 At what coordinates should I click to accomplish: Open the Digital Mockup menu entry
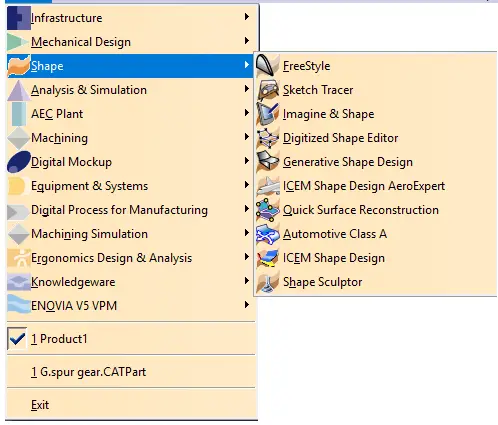pyautogui.click(x=131, y=162)
